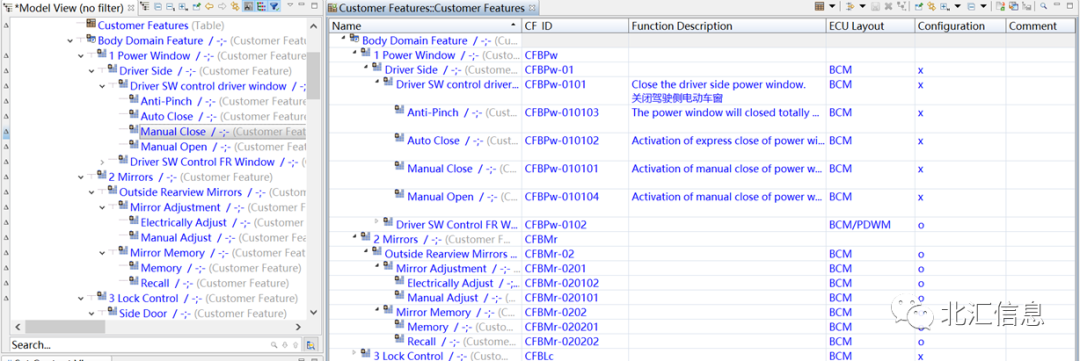Click the Comment column header
The width and height of the screenshot is (1080, 361).
coord(1041,26)
